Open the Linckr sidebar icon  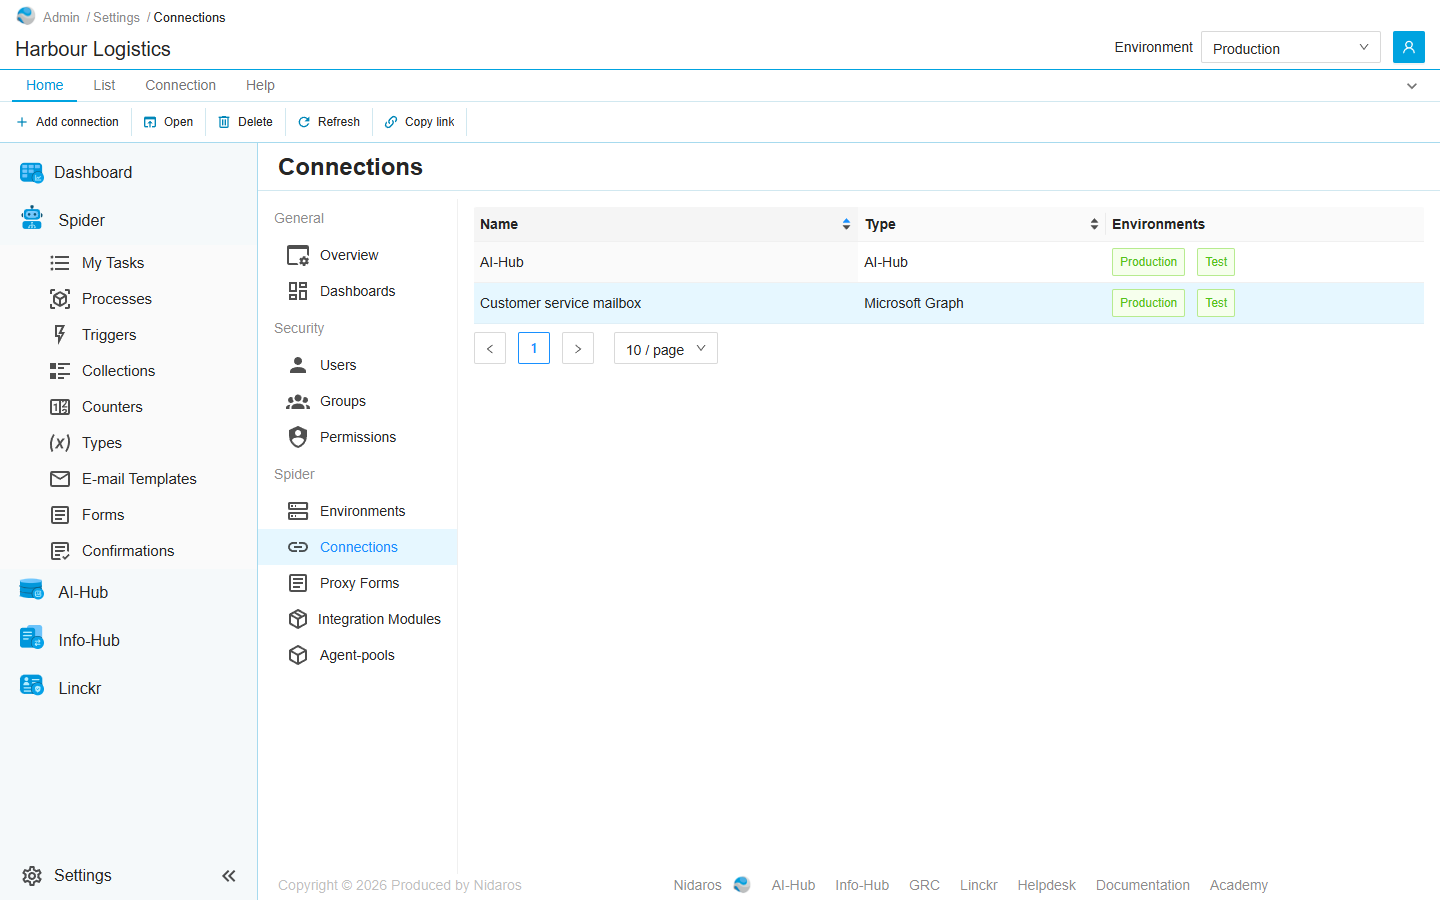(x=32, y=686)
